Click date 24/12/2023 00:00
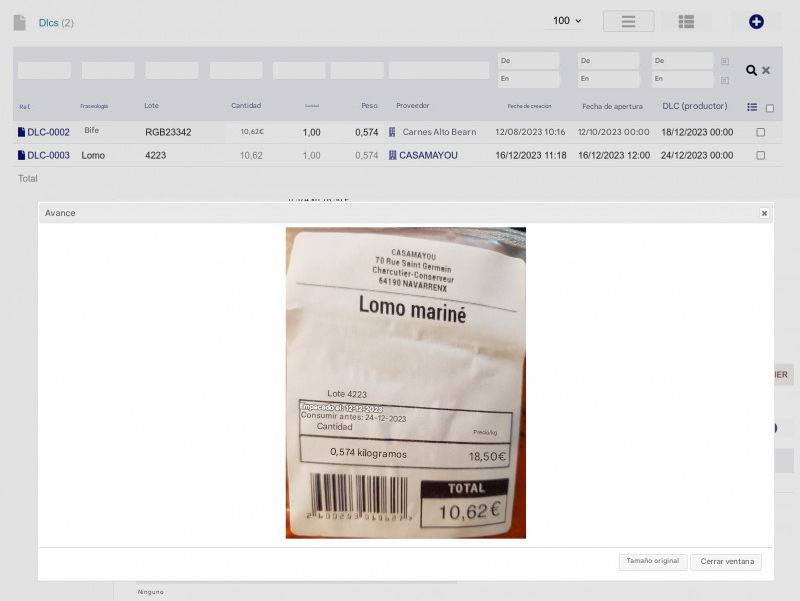Screen dimensions: 800x601 point(697,155)
